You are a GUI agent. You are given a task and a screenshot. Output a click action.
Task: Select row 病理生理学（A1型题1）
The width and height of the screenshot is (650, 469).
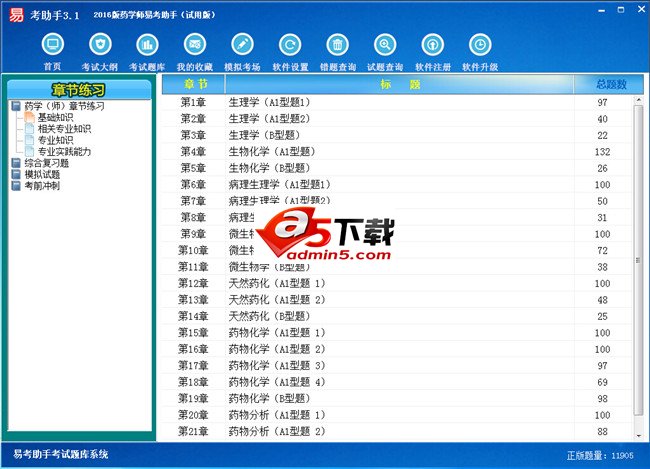pyautogui.click(x=397, y=185)
